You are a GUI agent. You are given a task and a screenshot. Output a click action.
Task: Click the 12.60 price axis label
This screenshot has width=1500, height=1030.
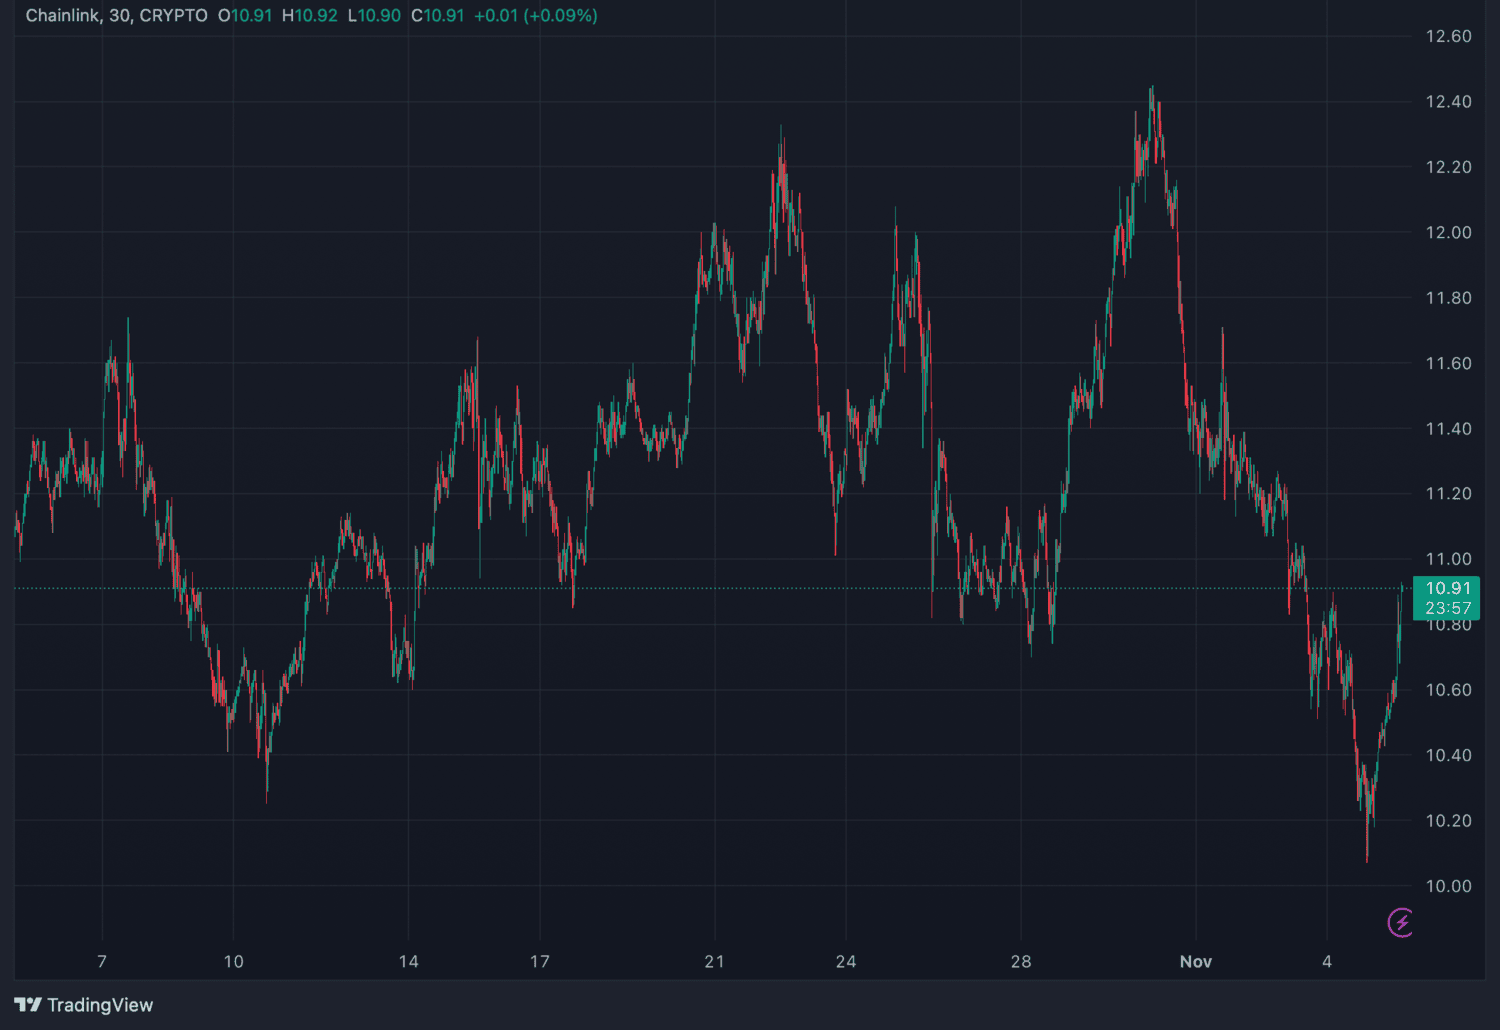coord(1448,36)
